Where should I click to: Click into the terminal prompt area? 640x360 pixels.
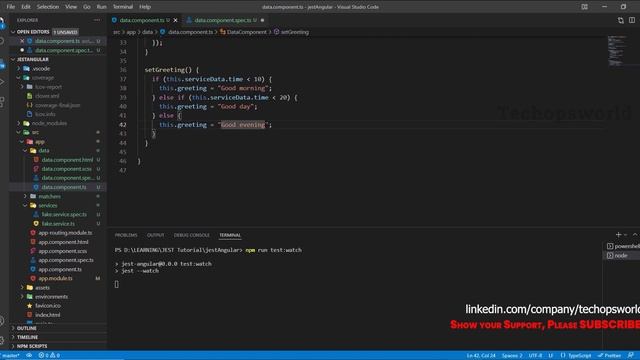click(117, 284)
